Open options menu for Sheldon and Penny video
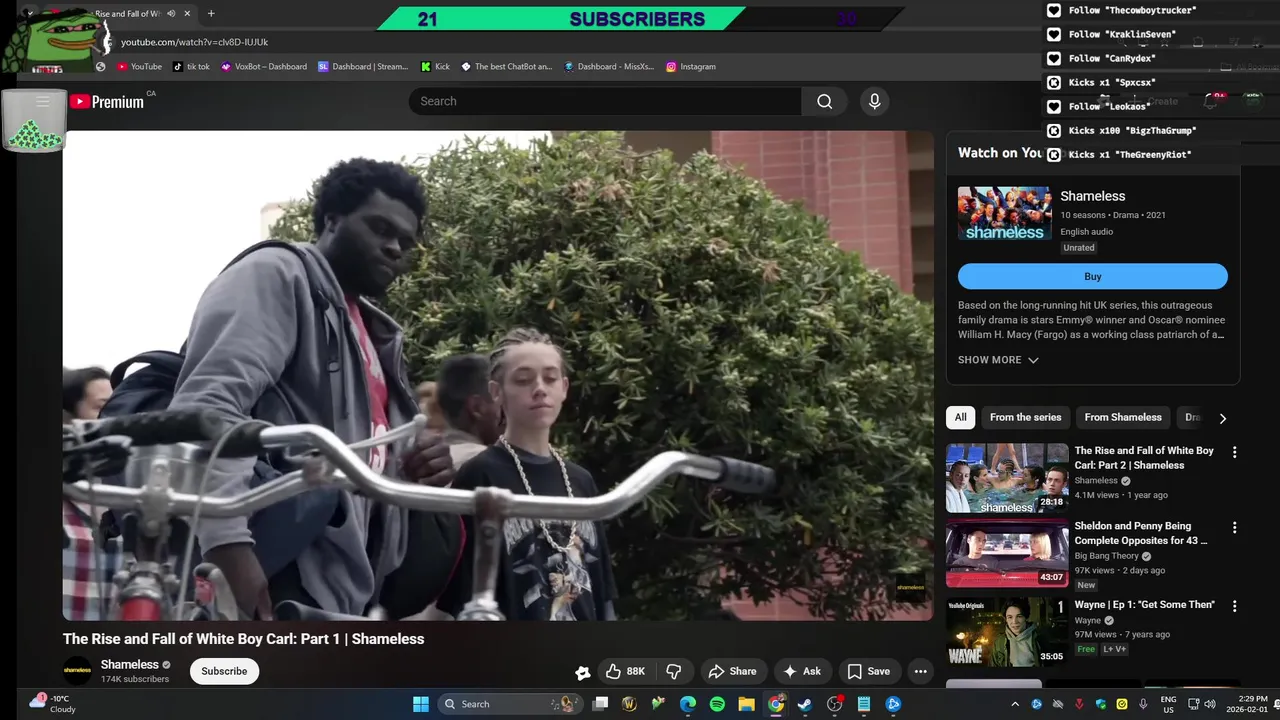The height and width of the screenshot is (720, 1280). point(1234,527)
